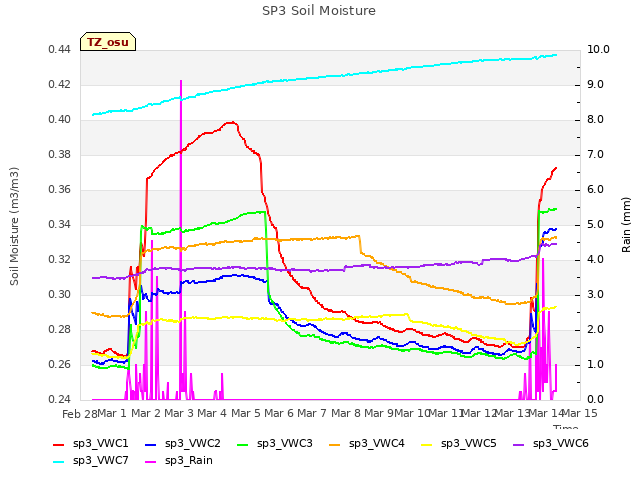640x480 pixels.
Task: Click the 0.38 left axis tick label
Action: click(x=60, y=155)
